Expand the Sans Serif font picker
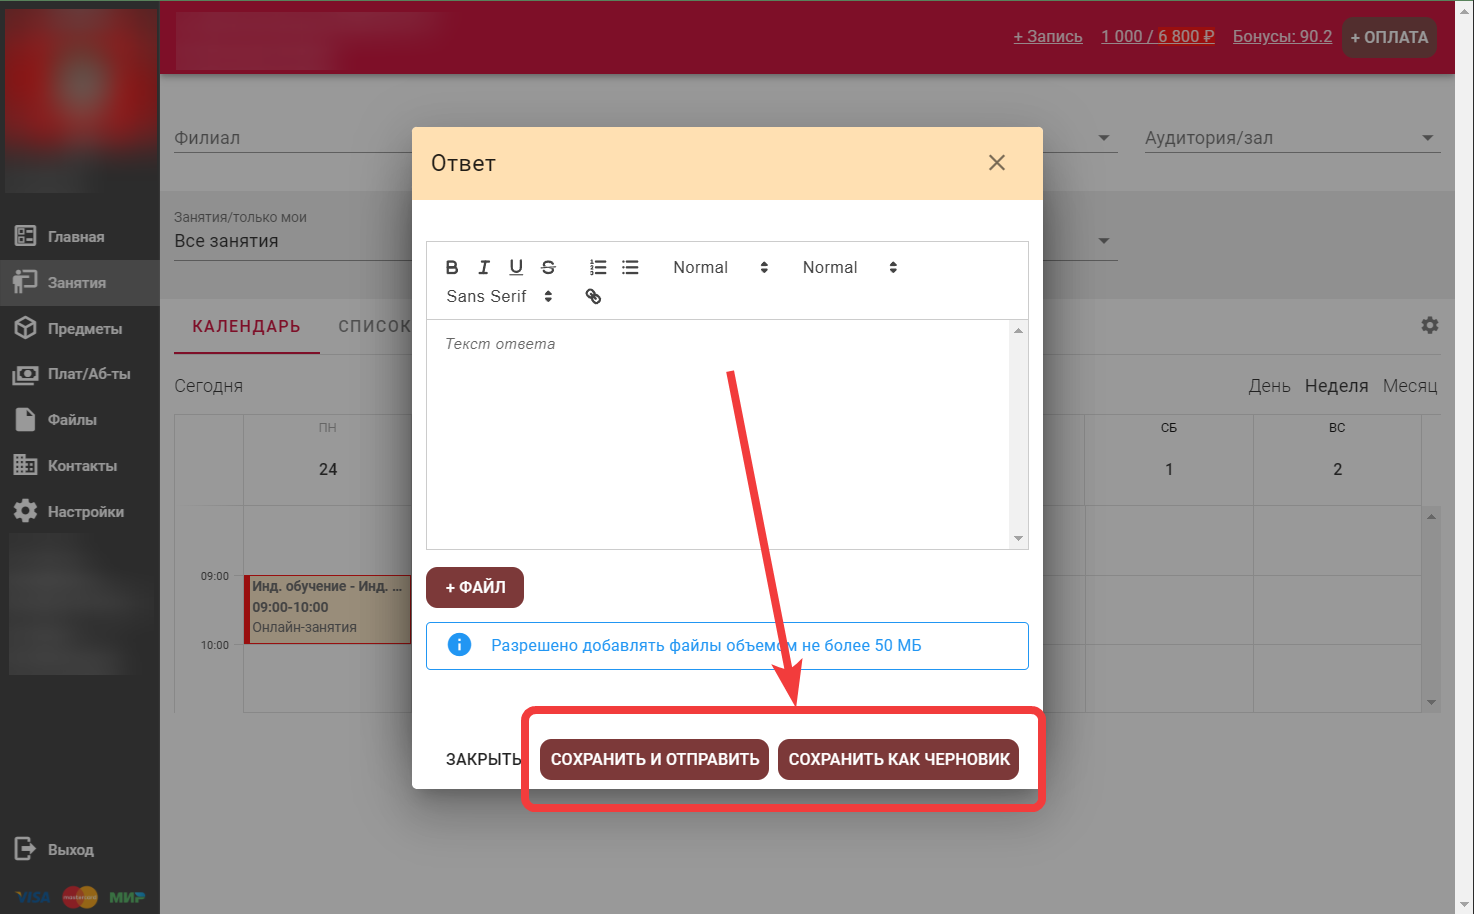 coord(499,296)
